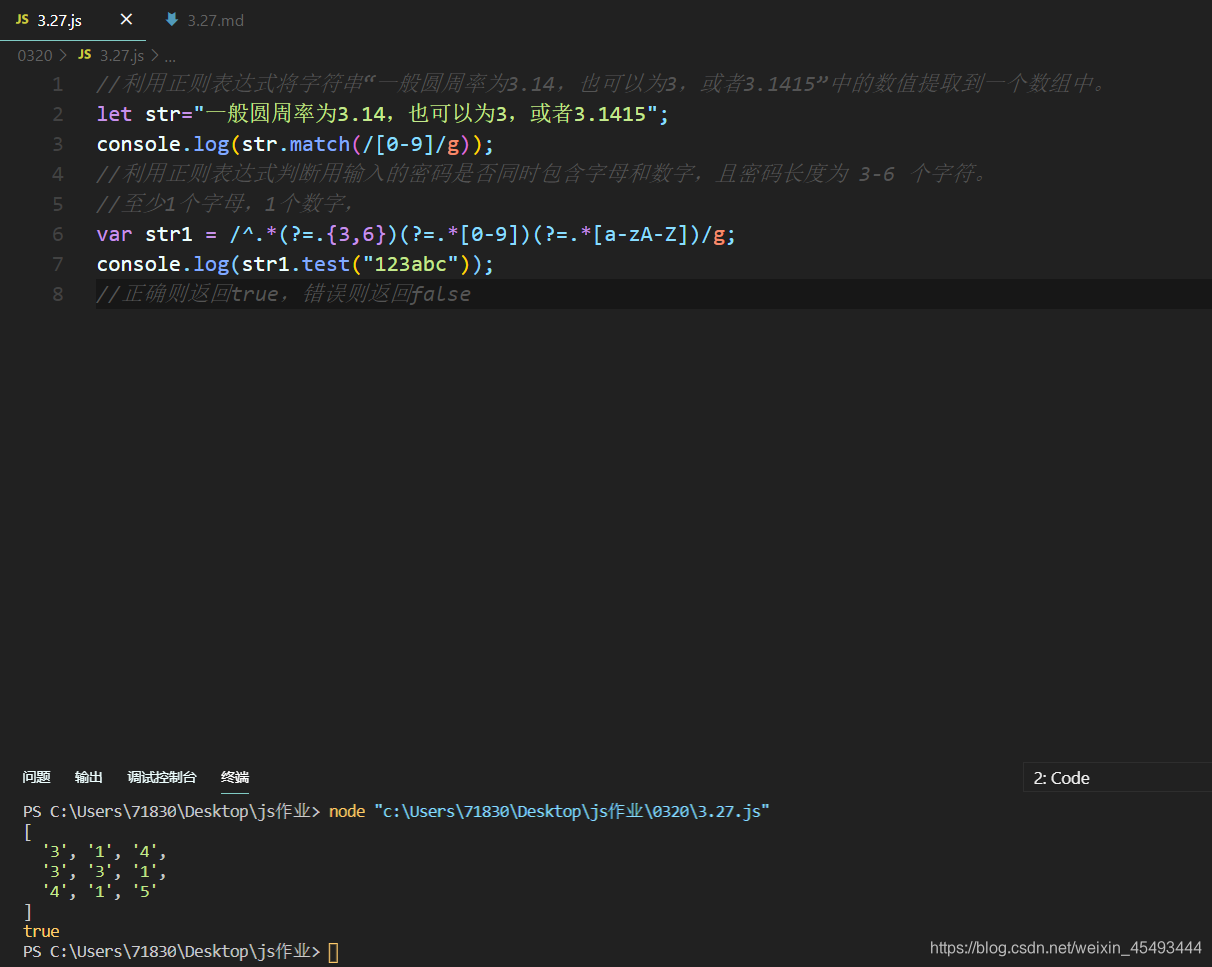Click line number 8 in the gutter

tap(58, 294)
